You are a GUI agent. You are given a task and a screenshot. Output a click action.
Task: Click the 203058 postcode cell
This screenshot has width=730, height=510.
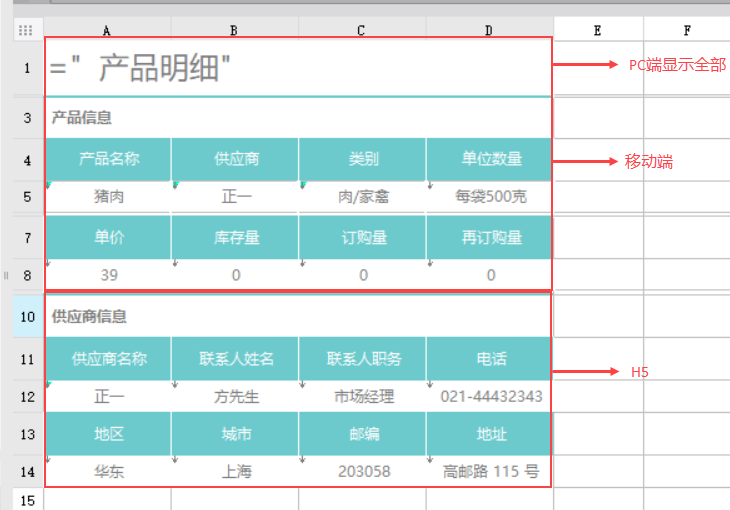[x=362, y=471]
